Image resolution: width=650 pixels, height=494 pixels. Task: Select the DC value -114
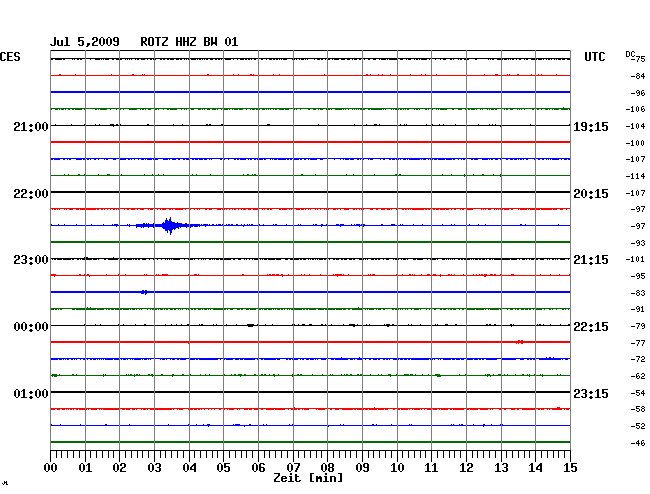tap(635, 176)
